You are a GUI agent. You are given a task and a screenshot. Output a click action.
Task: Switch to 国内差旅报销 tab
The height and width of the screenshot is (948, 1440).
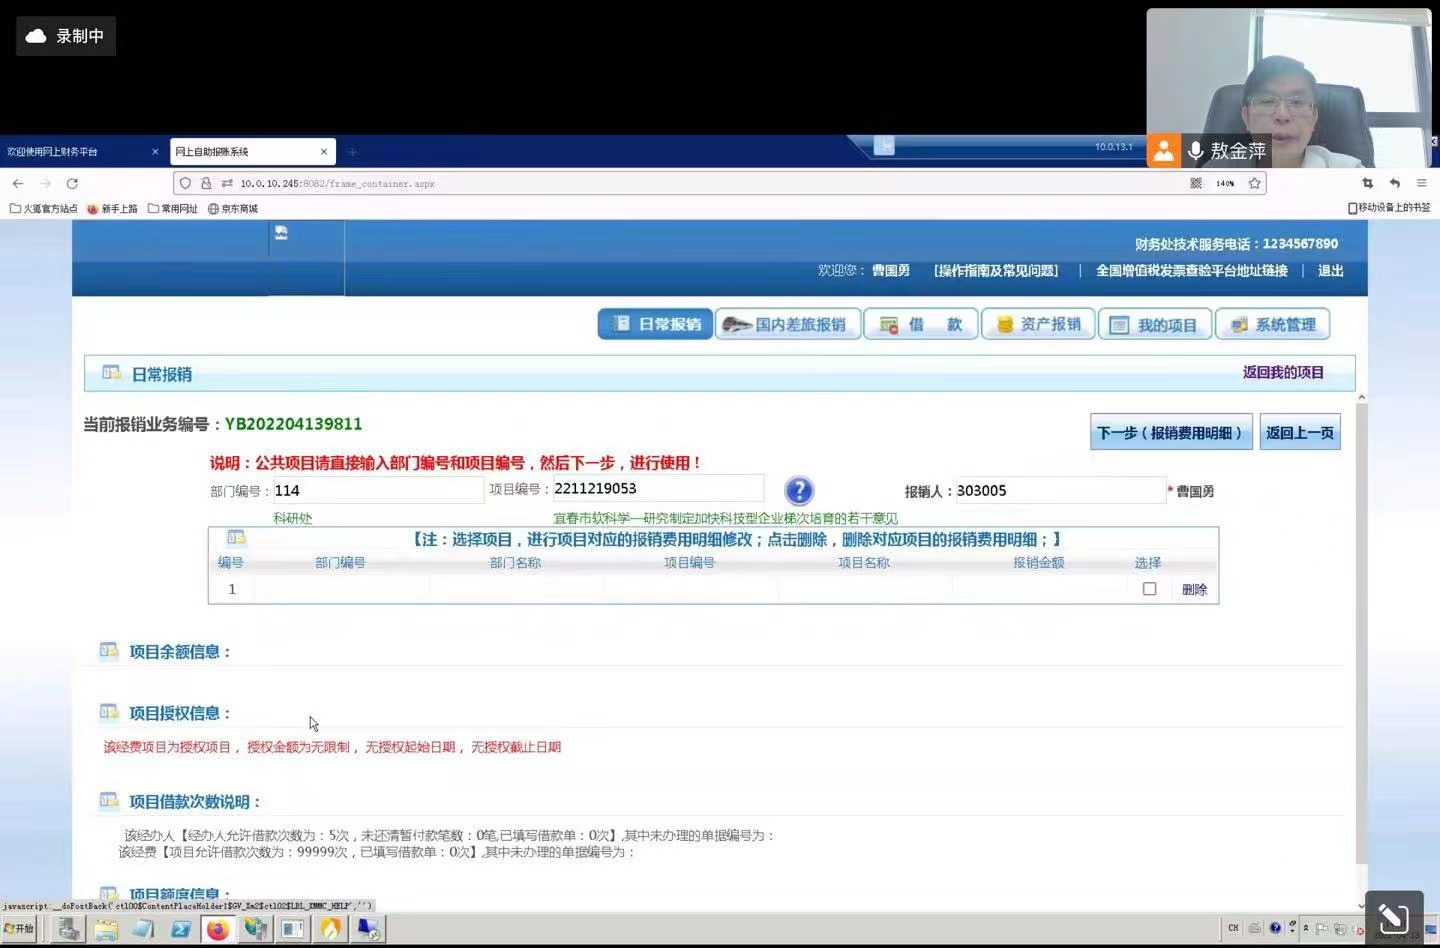pos(788,325)
